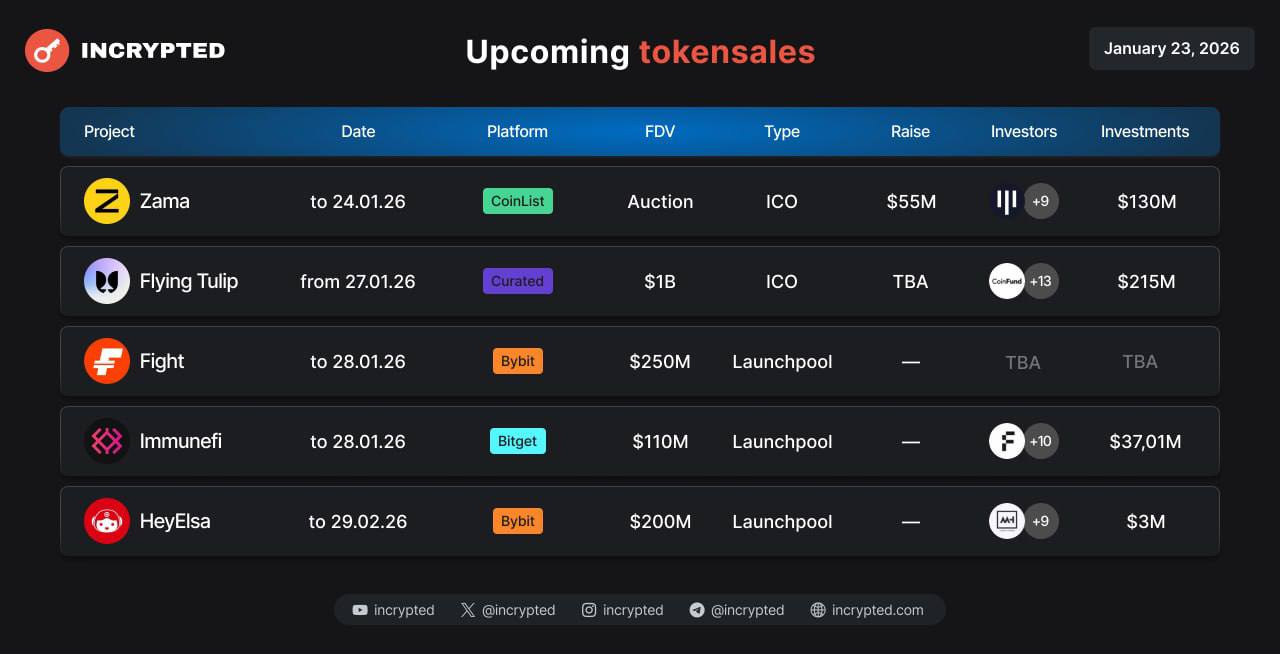
Task: Open the Telegram @incrypted link
Action: [737, 610]
